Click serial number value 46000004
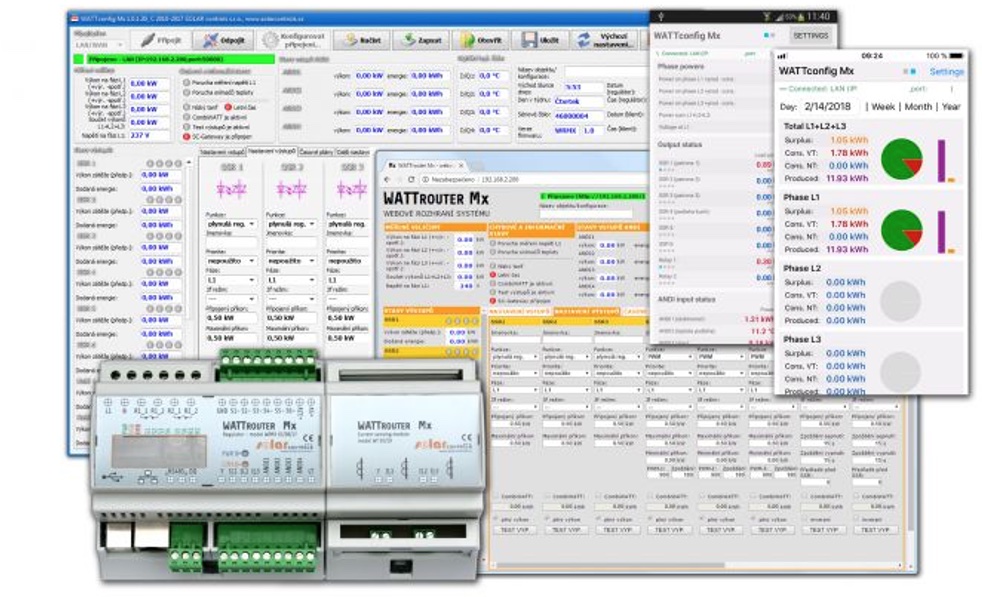 578,116
